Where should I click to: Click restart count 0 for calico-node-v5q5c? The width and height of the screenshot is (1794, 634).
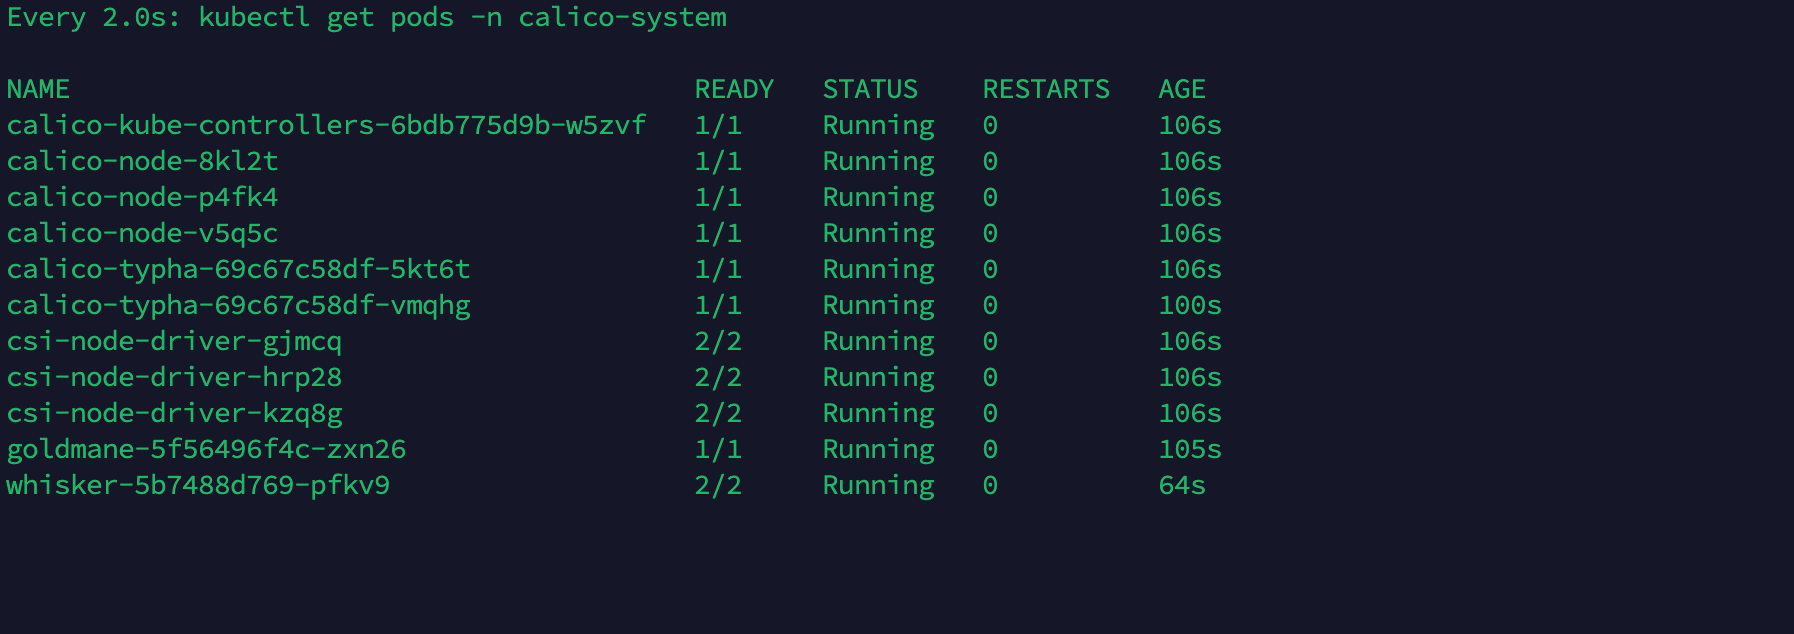(x=990, y=233)
